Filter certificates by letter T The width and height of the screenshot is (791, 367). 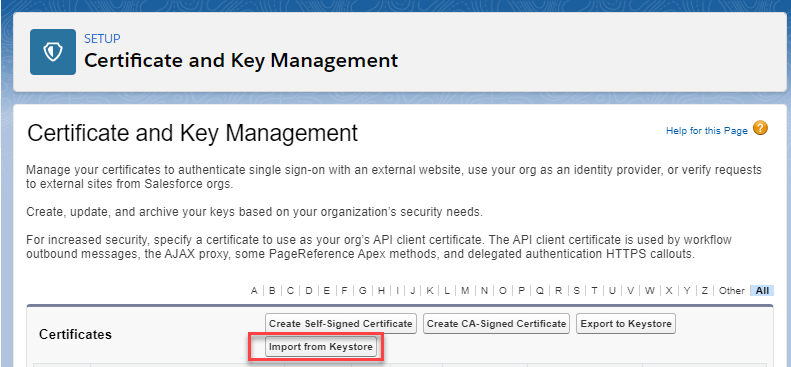tap(594, 291)
